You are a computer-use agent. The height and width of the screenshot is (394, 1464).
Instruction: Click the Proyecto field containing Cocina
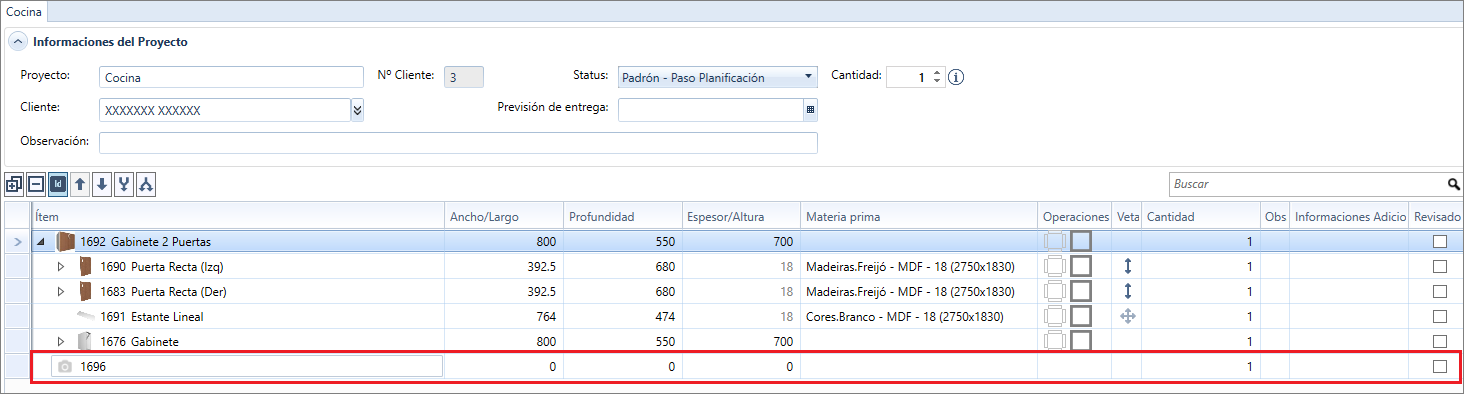231,77
